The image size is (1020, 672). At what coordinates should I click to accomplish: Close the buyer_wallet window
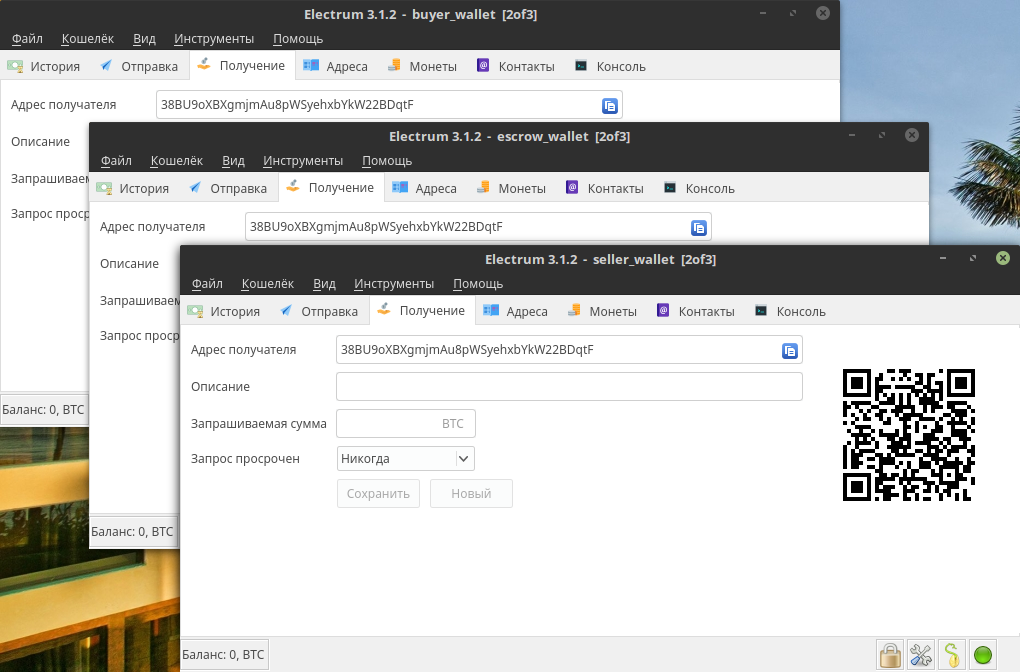[823, 13]
